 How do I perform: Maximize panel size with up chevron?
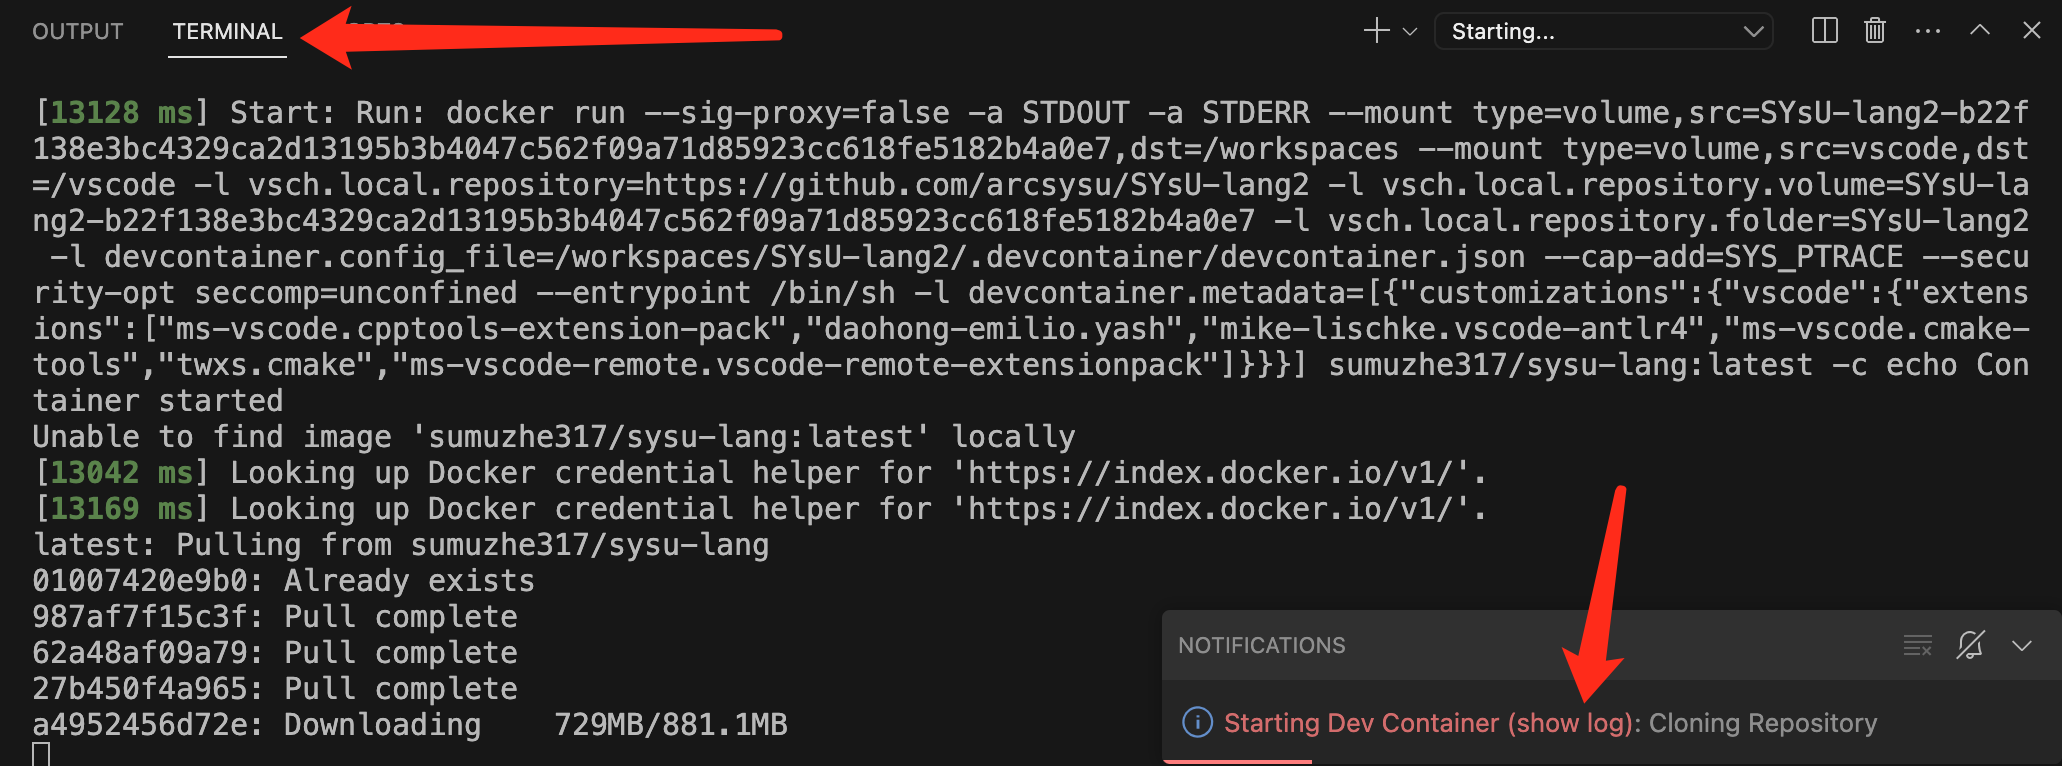coord(1979,31)
